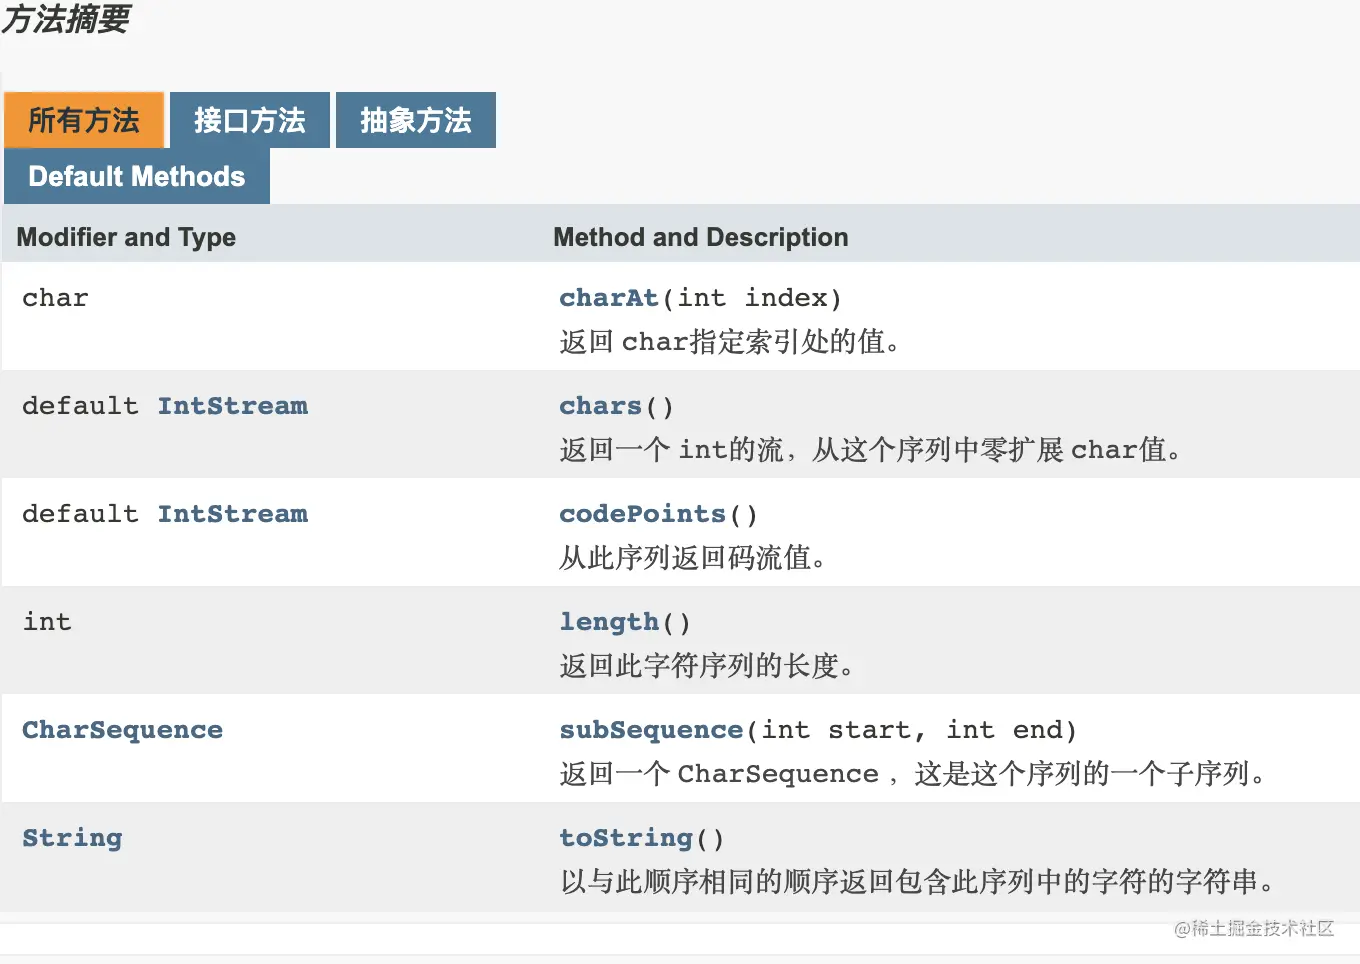The image size is (1360, 964).
Task: Open IntStream type in chars row
Action: [x=232, y=406]
